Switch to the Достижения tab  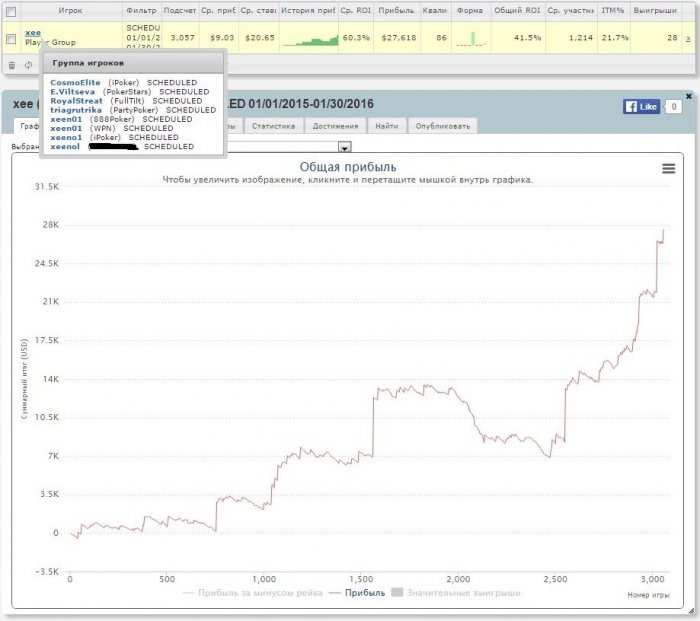[335, 126]
